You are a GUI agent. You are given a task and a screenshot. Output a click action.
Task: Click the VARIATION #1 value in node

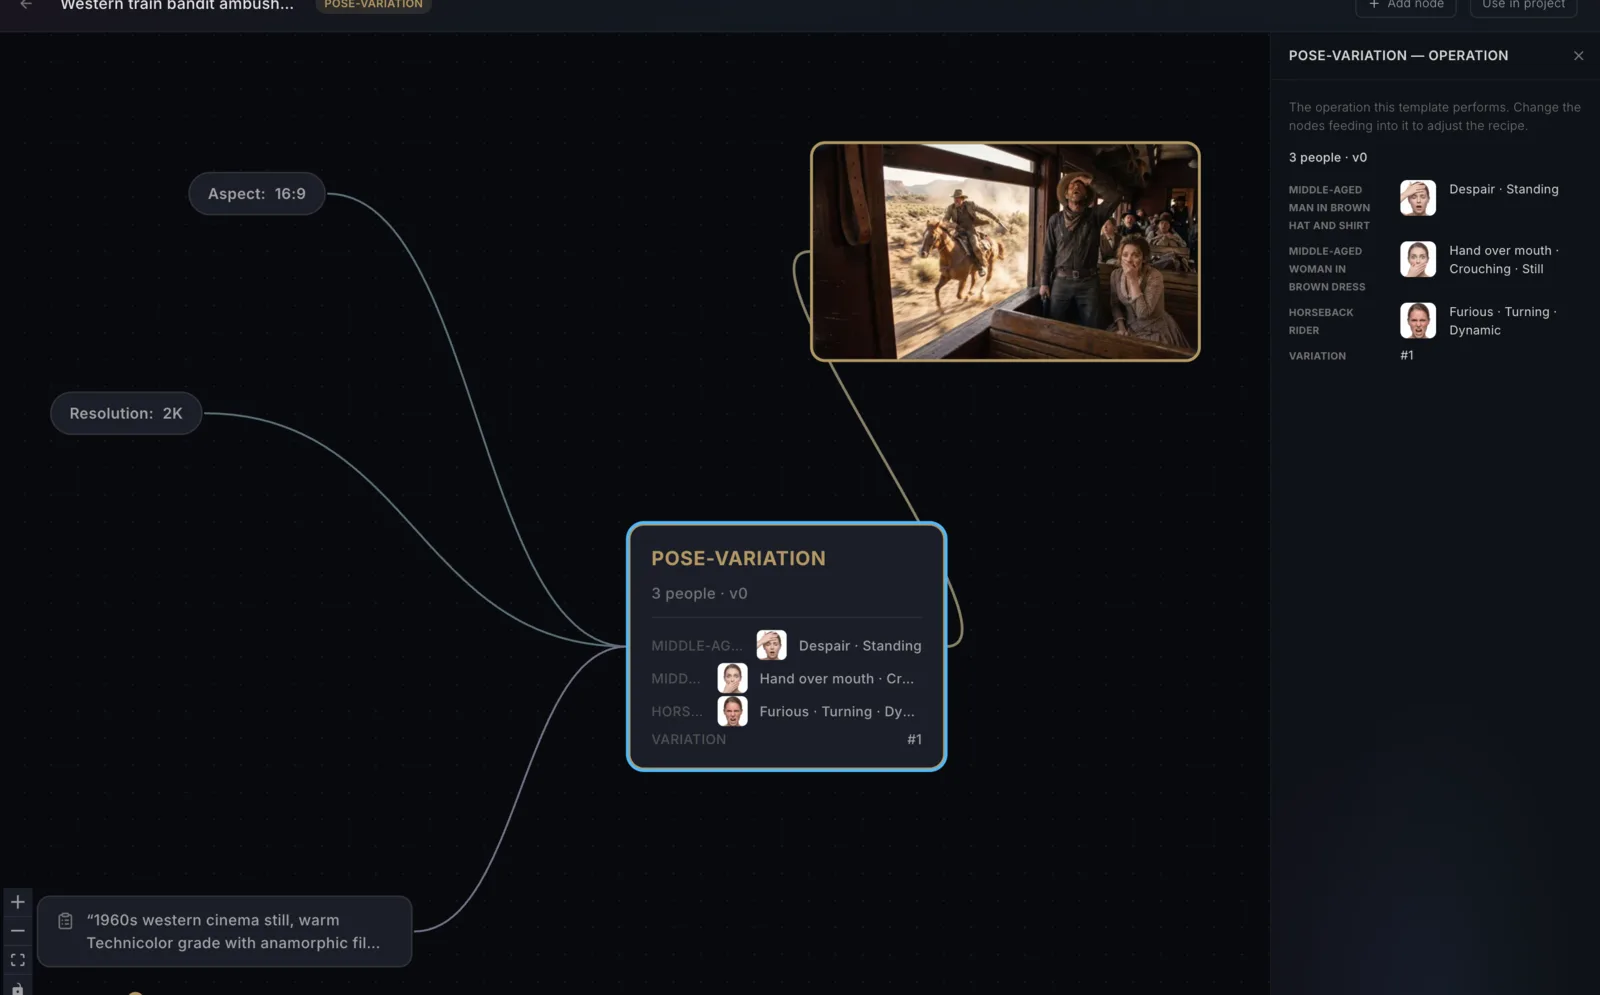click(914, 739)
